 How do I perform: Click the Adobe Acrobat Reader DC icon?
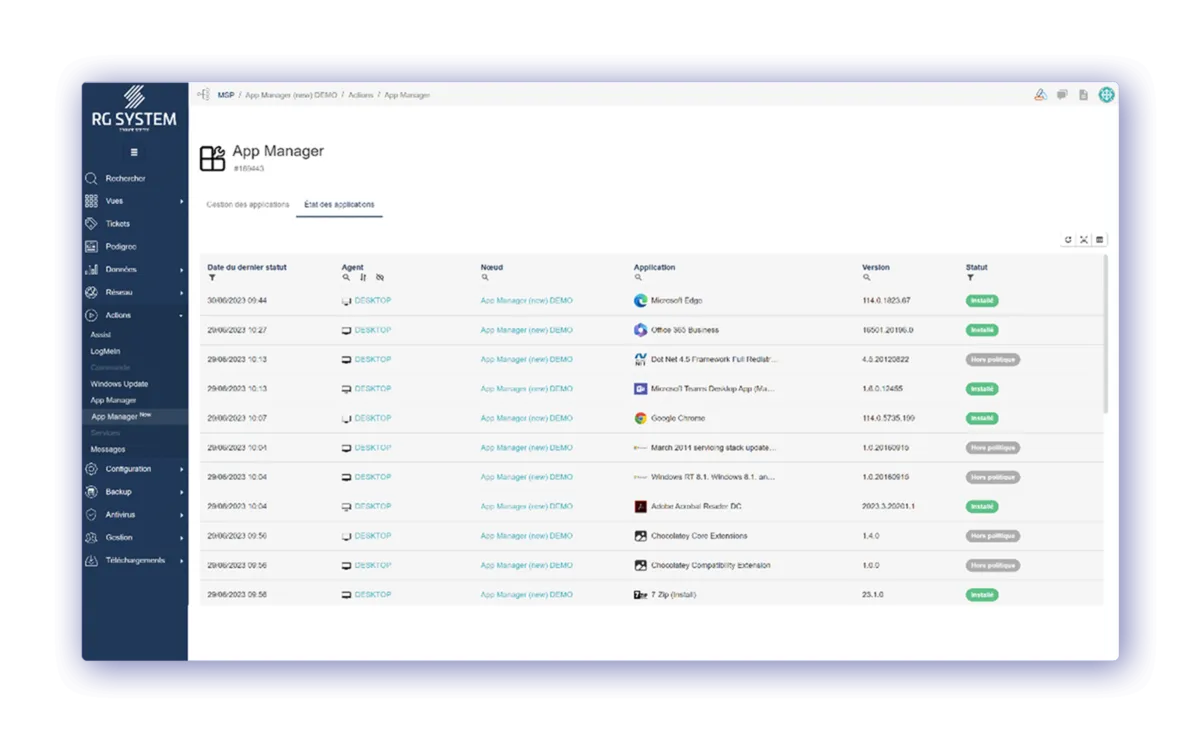640,507
